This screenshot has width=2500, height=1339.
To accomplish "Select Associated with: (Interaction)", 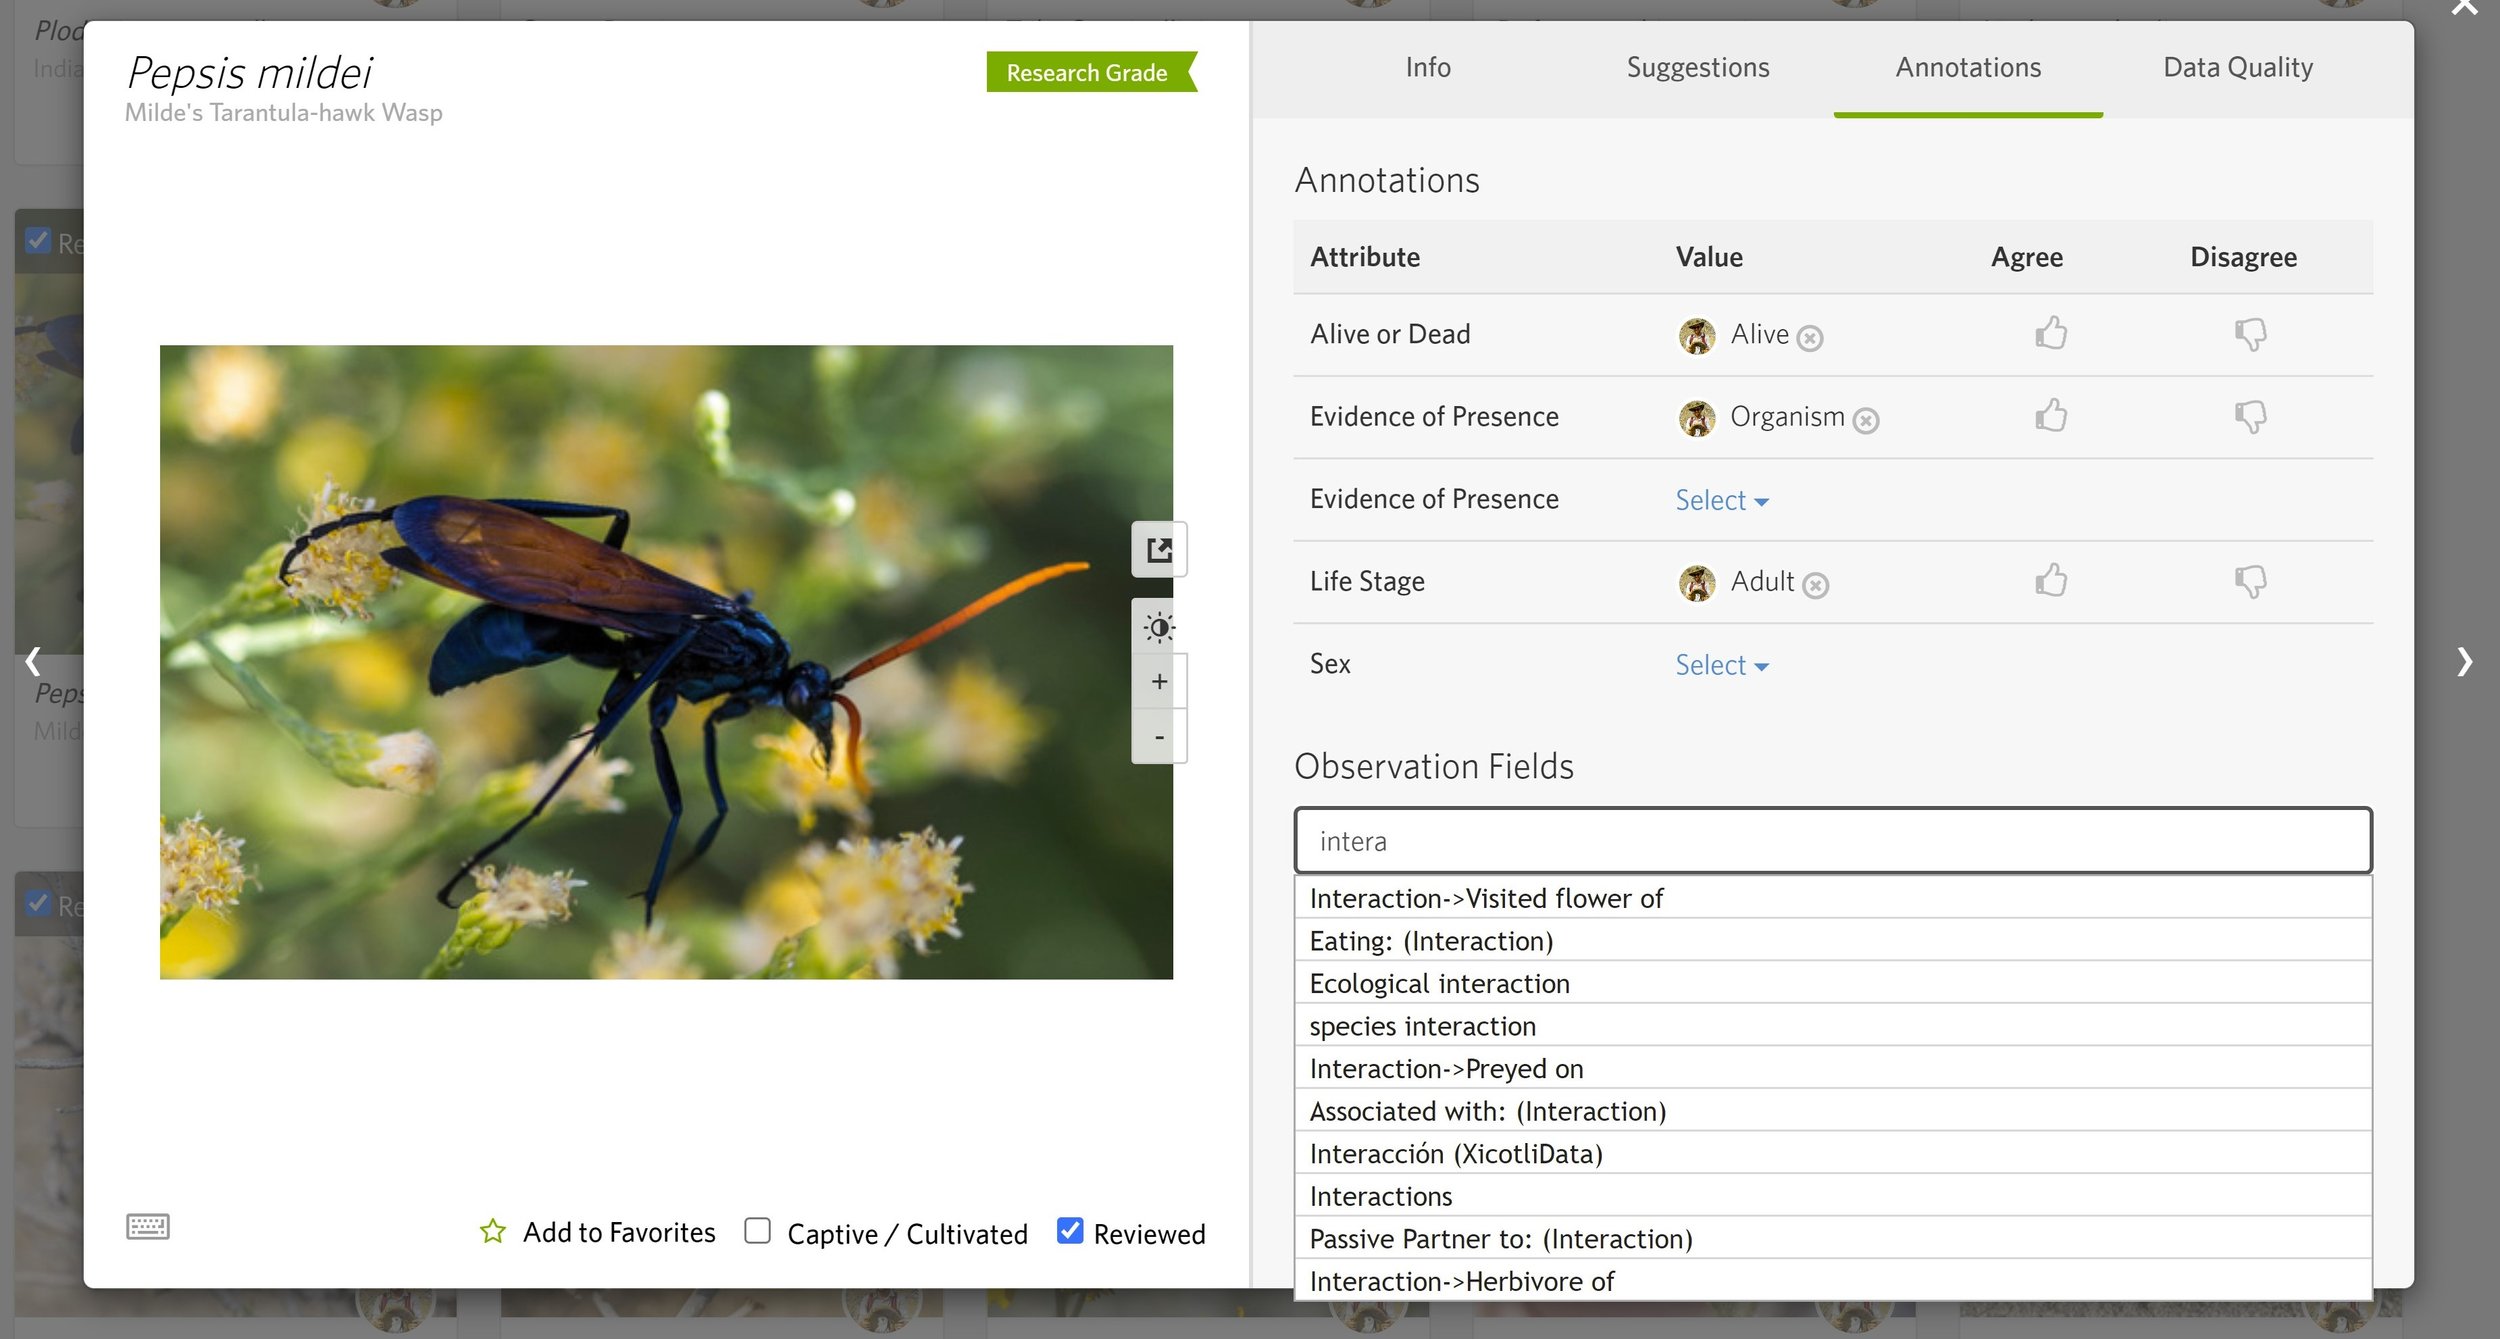I will tap(1833, 1111).
